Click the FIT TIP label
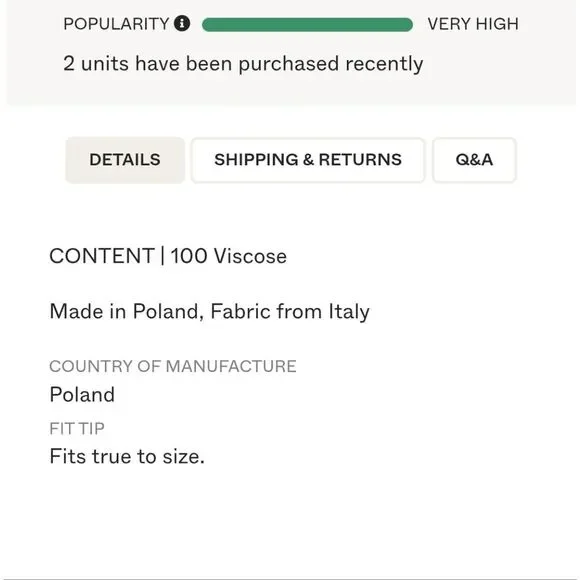 (77, 429)
